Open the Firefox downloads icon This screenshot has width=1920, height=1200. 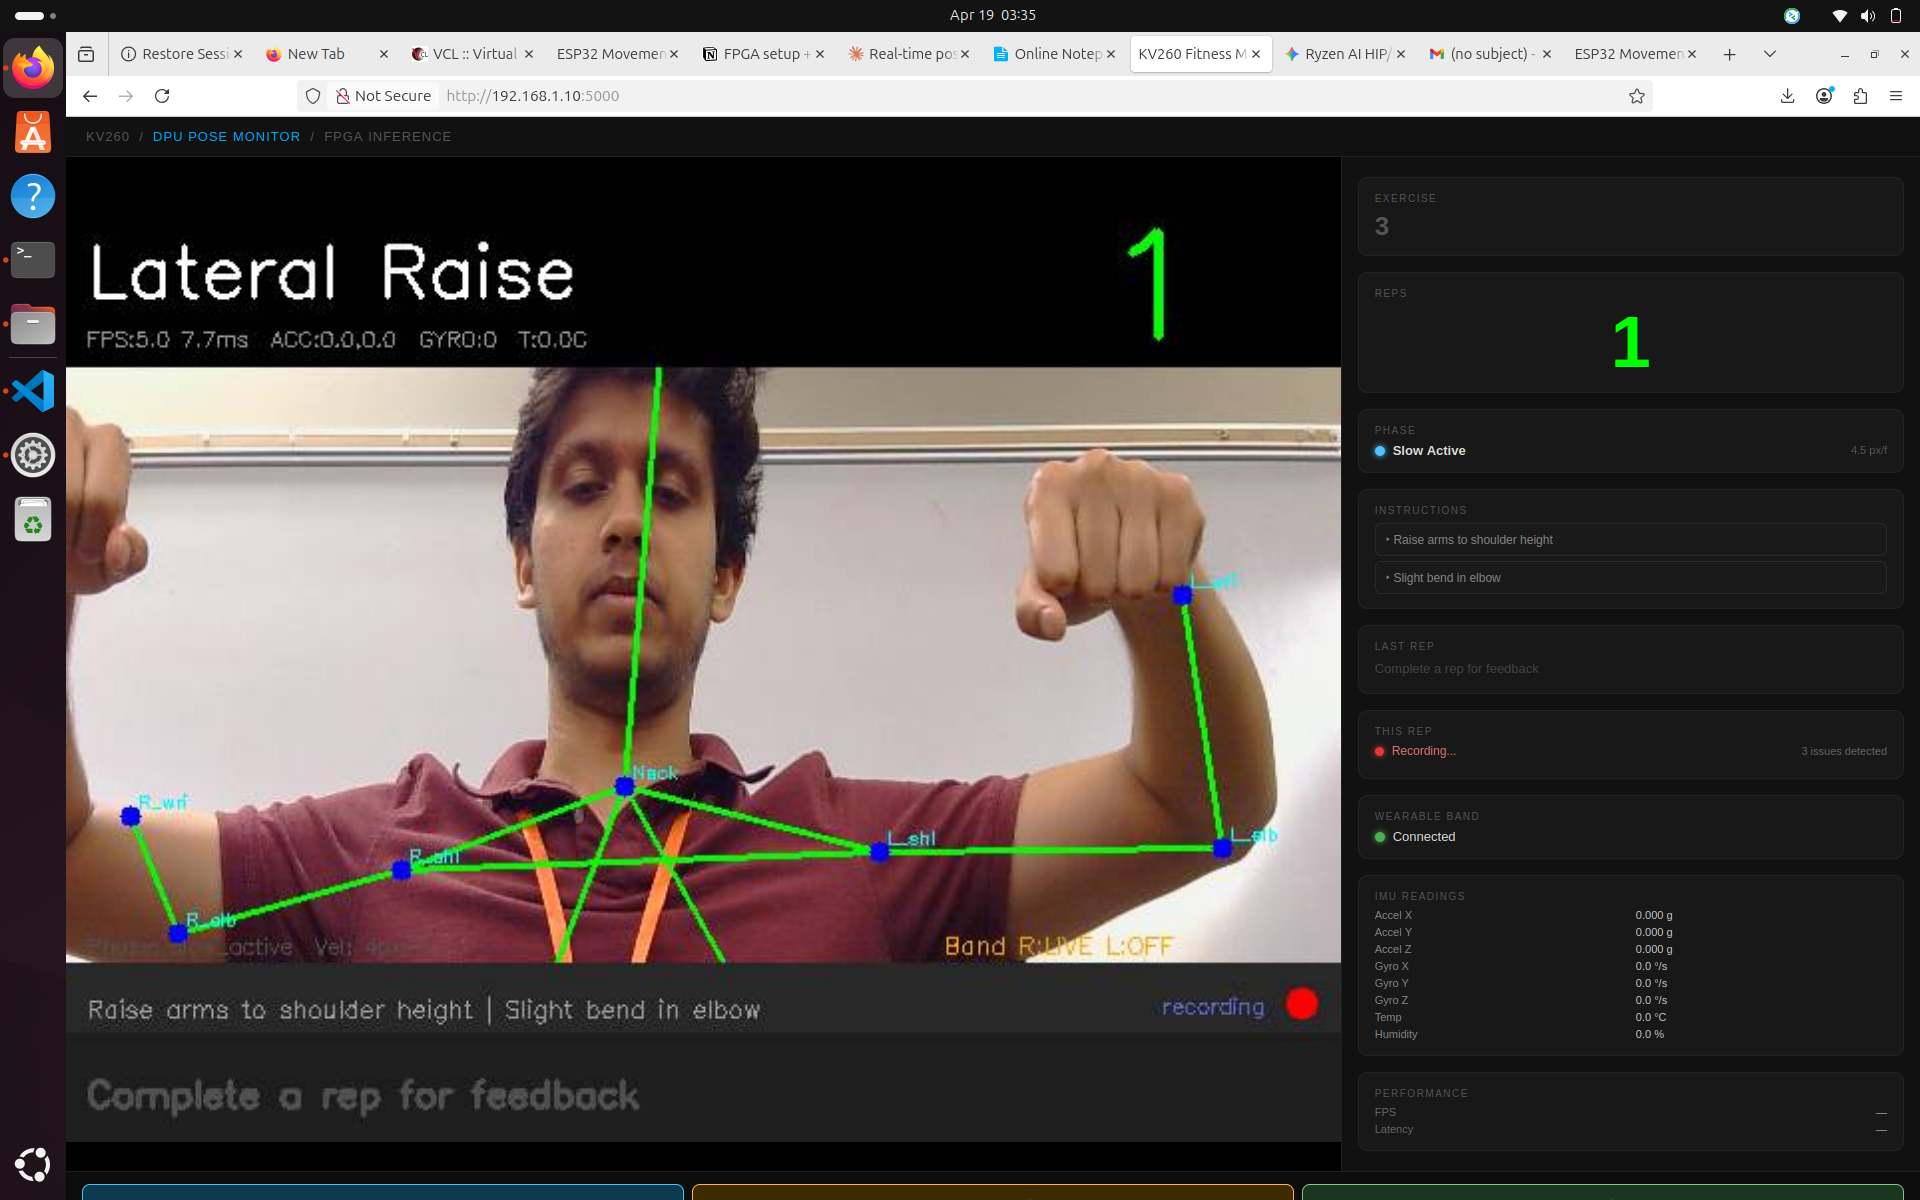(x=1787, y=96)
